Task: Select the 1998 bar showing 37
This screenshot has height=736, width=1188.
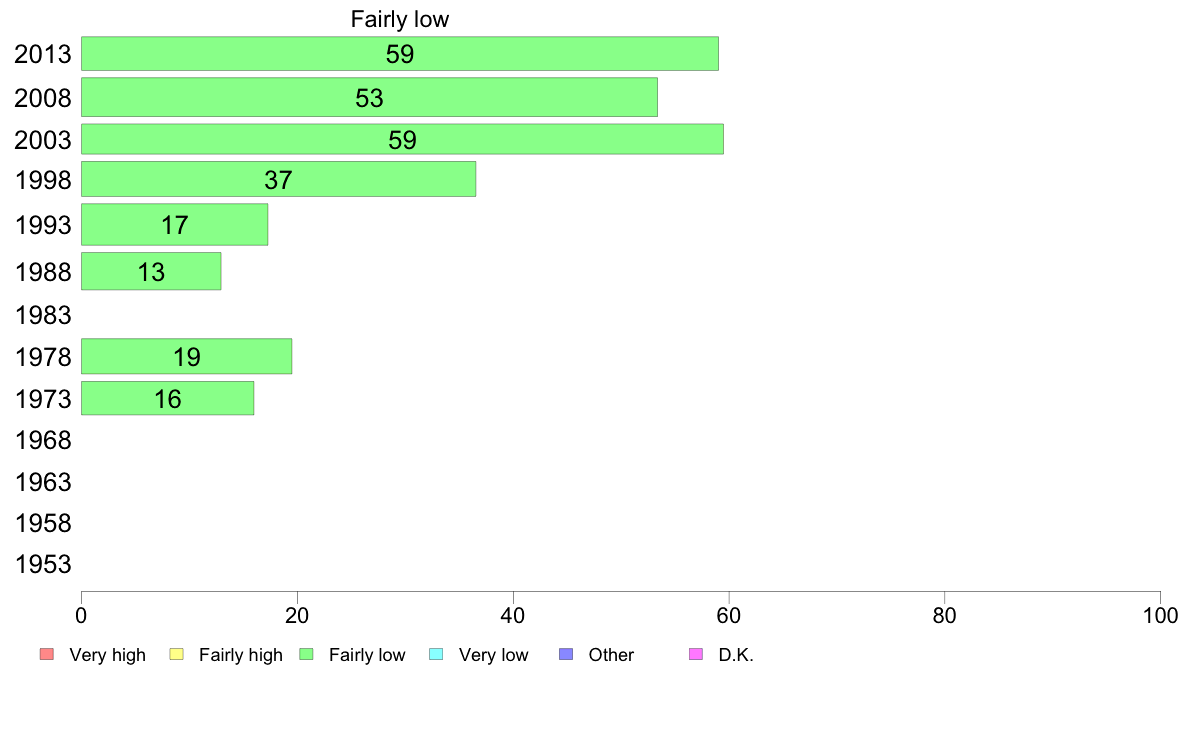Action: [x=279, y=179]
